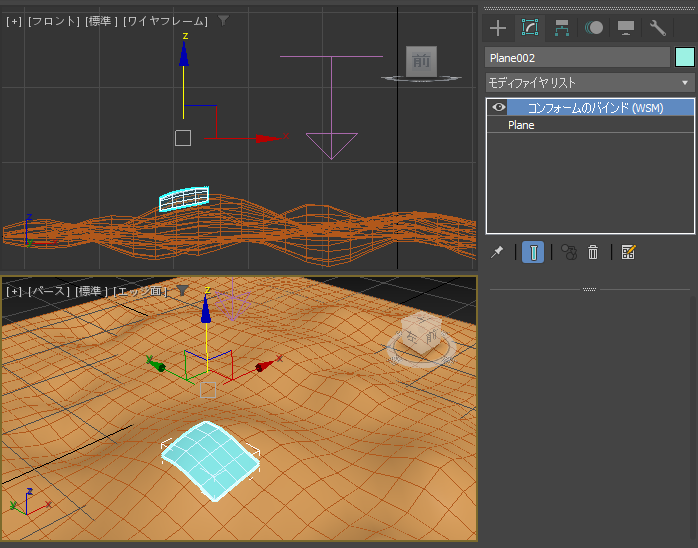
Task: Click [+] menu in perspective viewport
Action: tap(14, 292)
